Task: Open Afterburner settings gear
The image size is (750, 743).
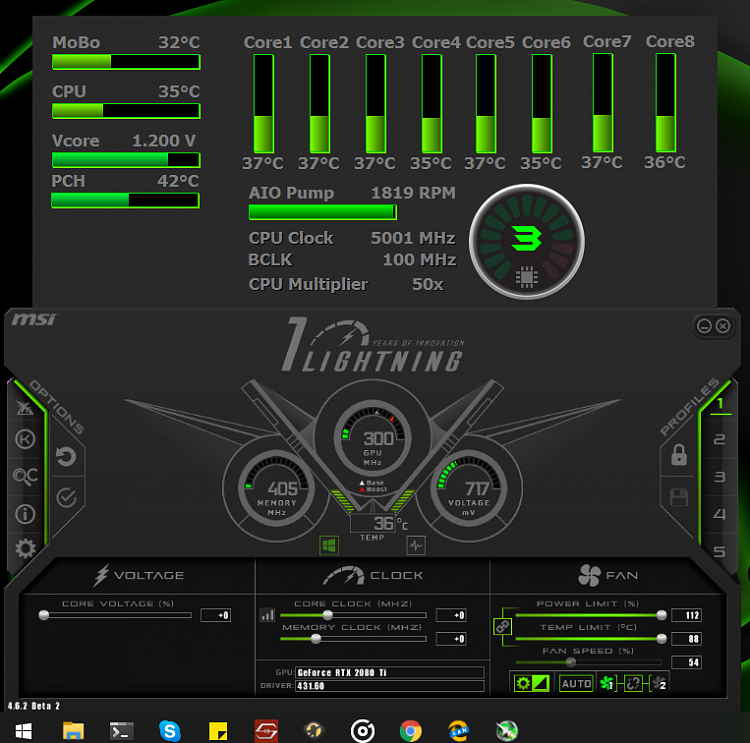Action: [25, 549]
